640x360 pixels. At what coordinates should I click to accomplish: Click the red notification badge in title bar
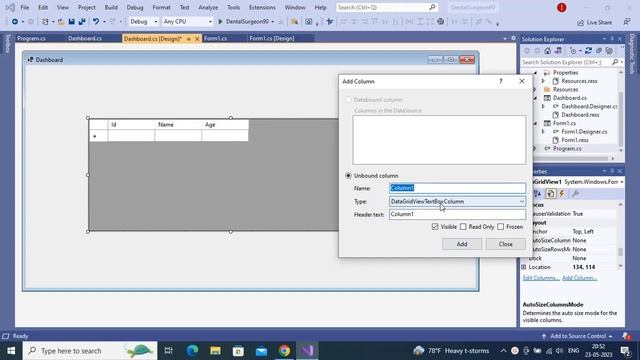click(x=562, y=7)
